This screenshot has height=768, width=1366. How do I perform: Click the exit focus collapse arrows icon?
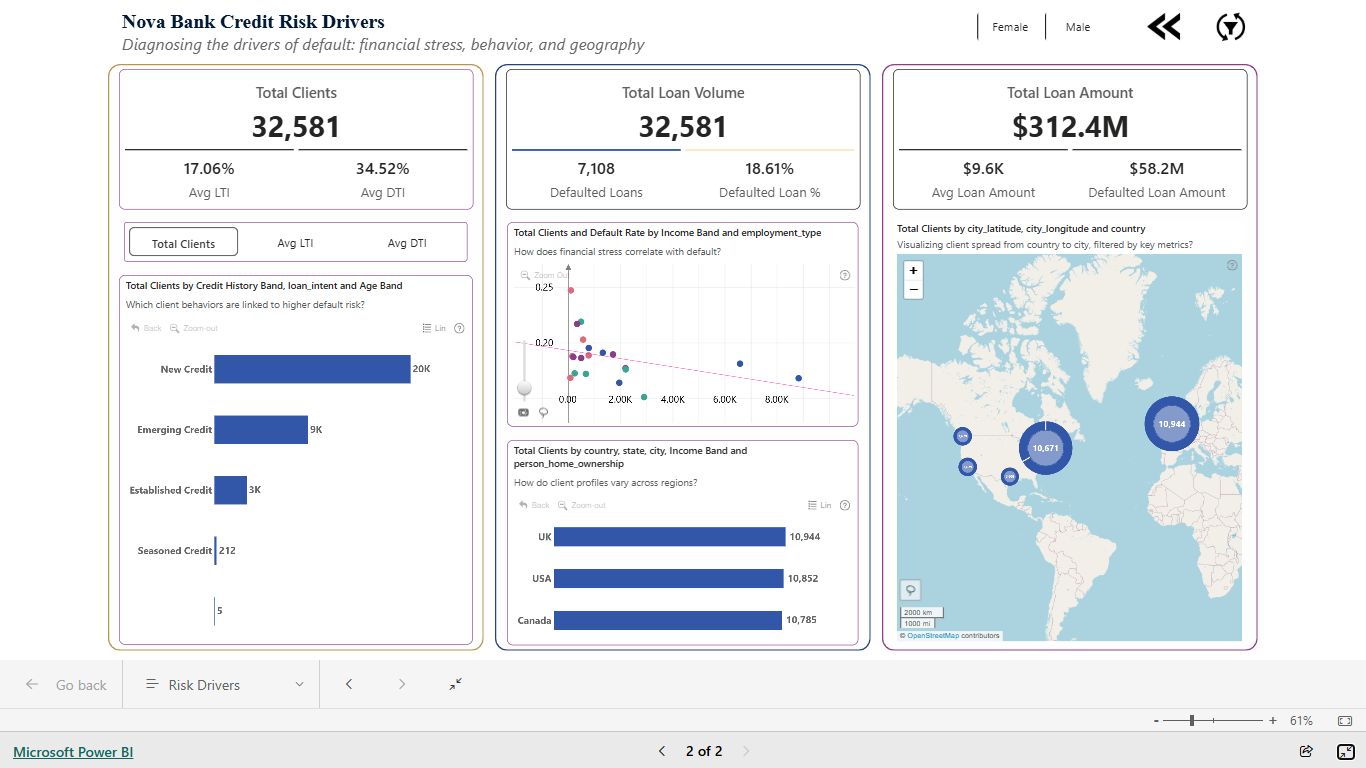(x=456, y=684)
